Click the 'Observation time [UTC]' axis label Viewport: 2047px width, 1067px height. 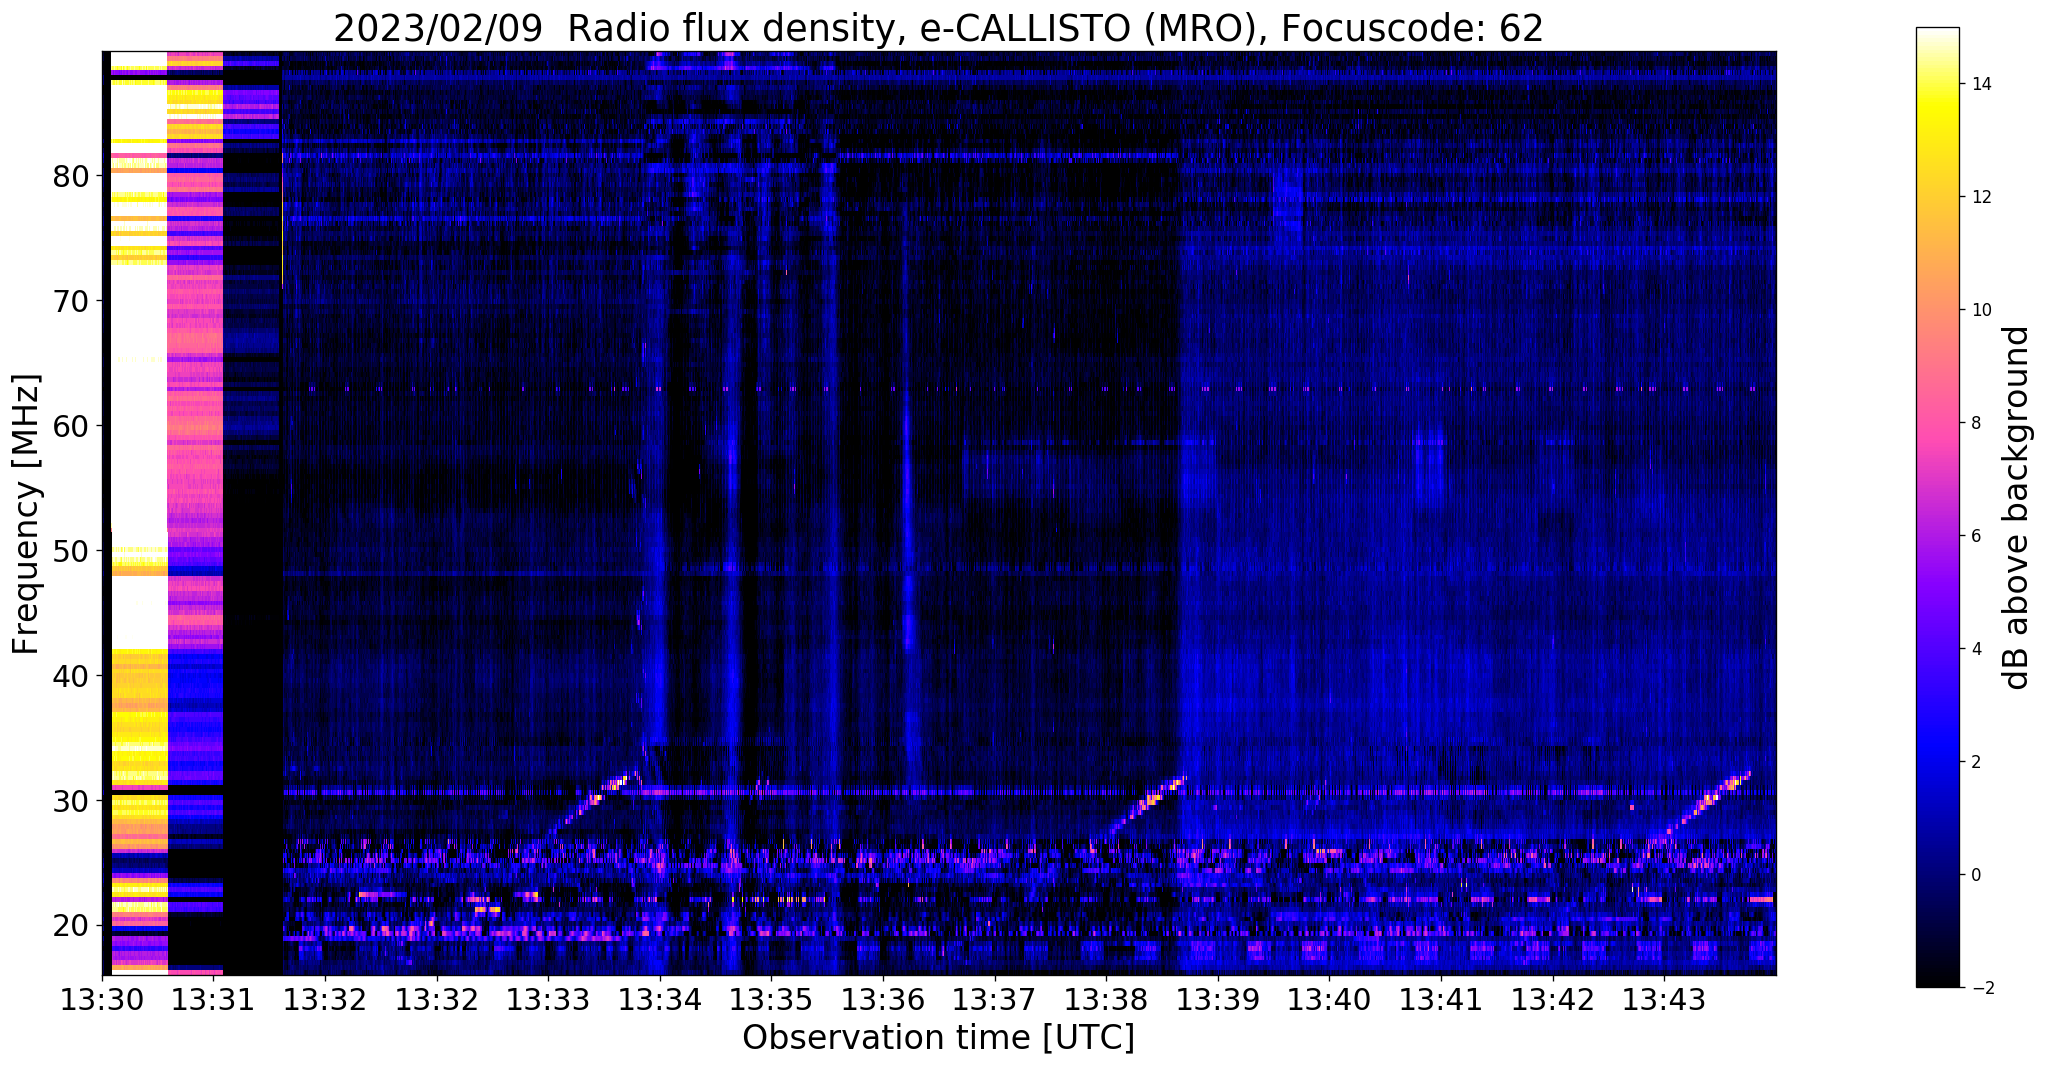[938, 1037]
